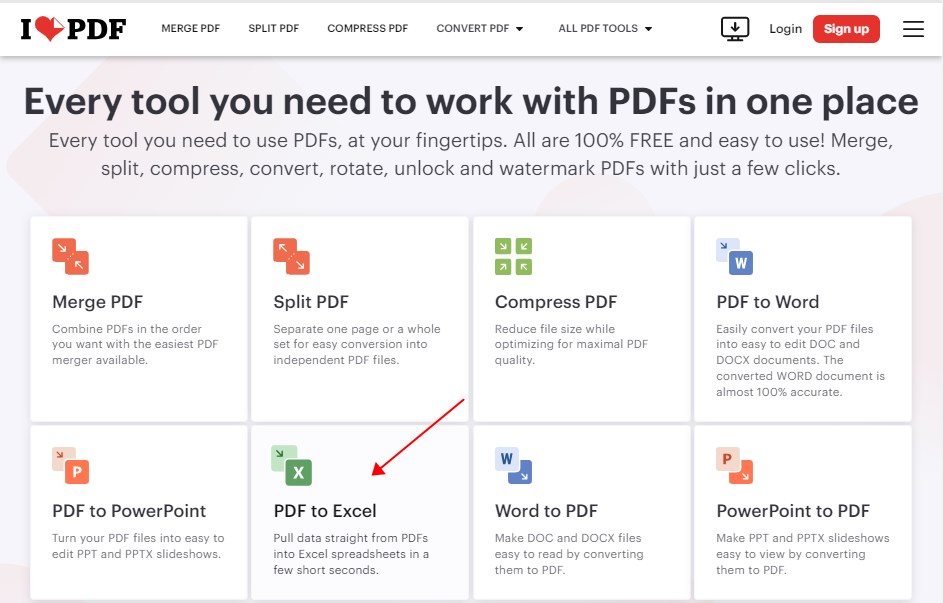Click the PDF to PowerPoint icon
Screen dimensions: 943x603
click(x=70, y=465)
